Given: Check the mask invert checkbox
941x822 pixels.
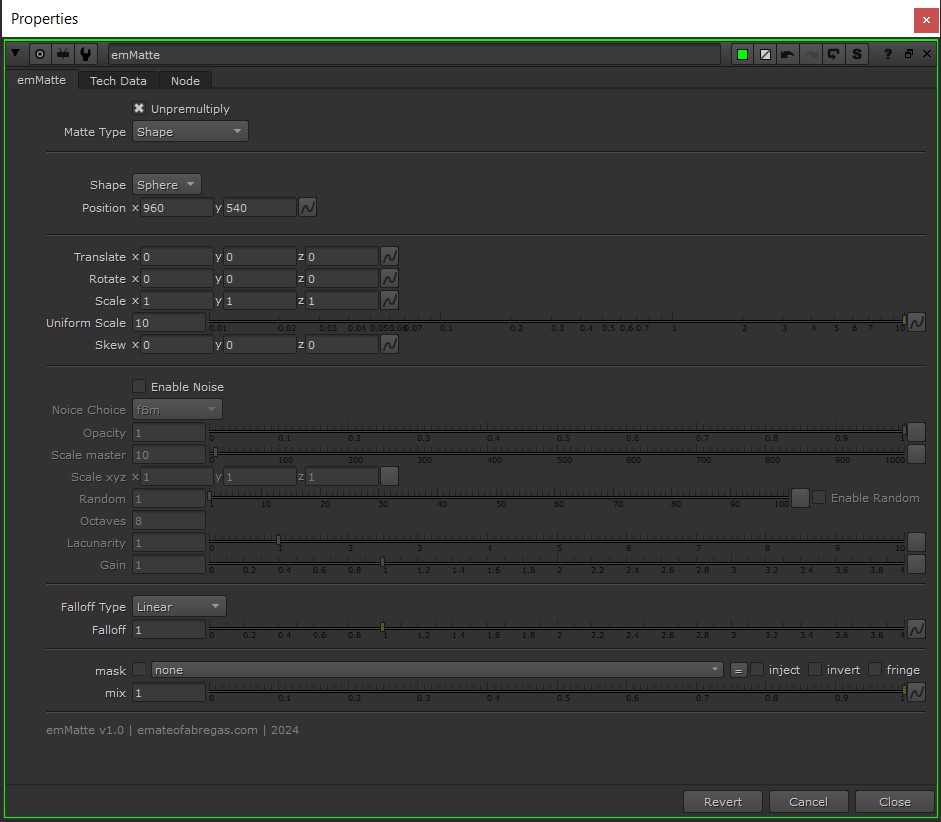Looking at the screenshot, I should point(815,669).
